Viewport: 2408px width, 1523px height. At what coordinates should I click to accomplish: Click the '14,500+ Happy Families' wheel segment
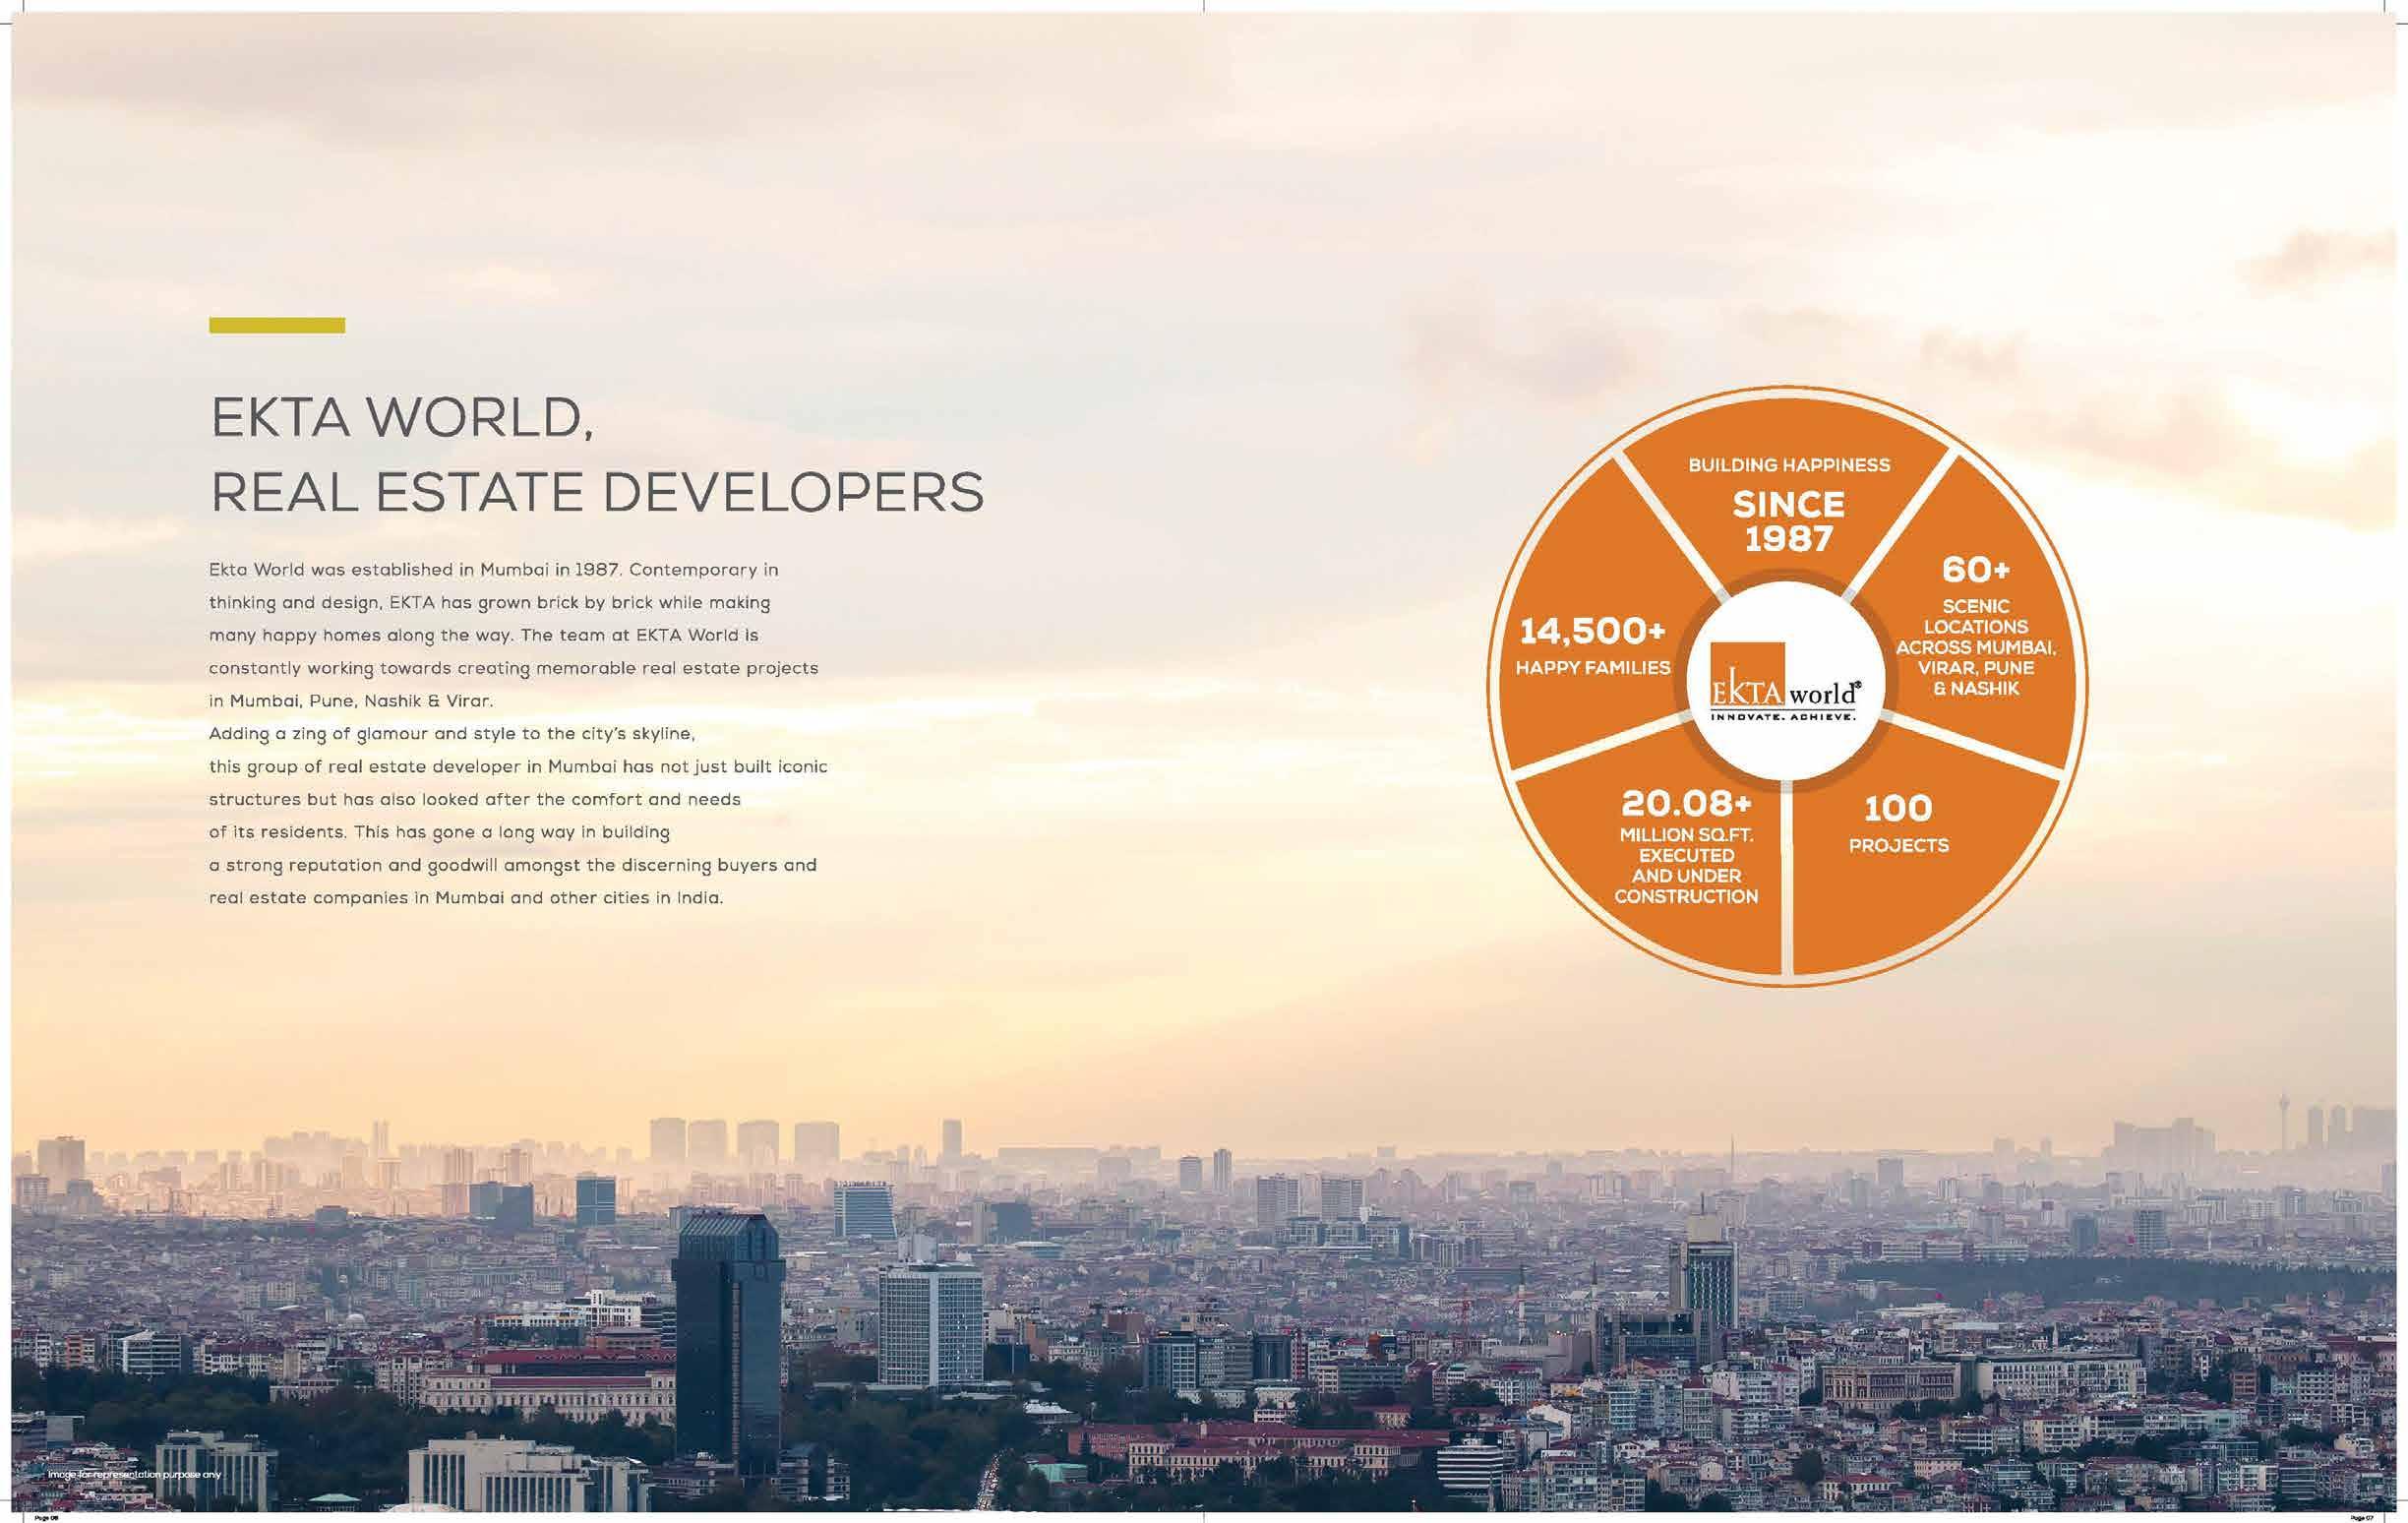(x=1593, y=646)
